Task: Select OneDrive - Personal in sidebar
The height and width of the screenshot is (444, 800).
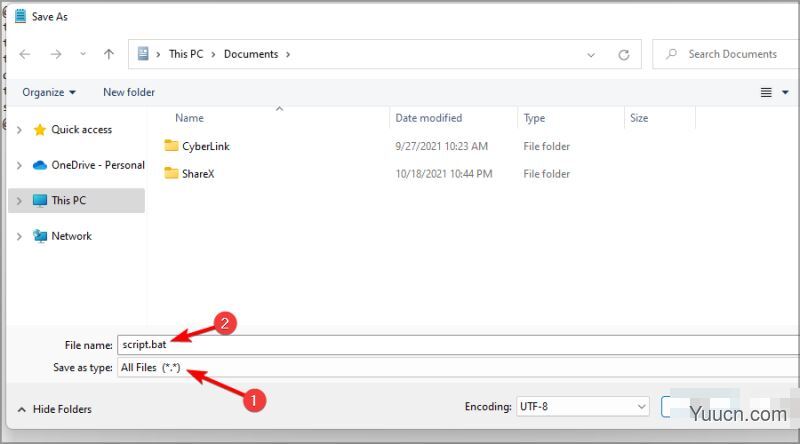Action: pyautogui.click(x=98, y=165)
